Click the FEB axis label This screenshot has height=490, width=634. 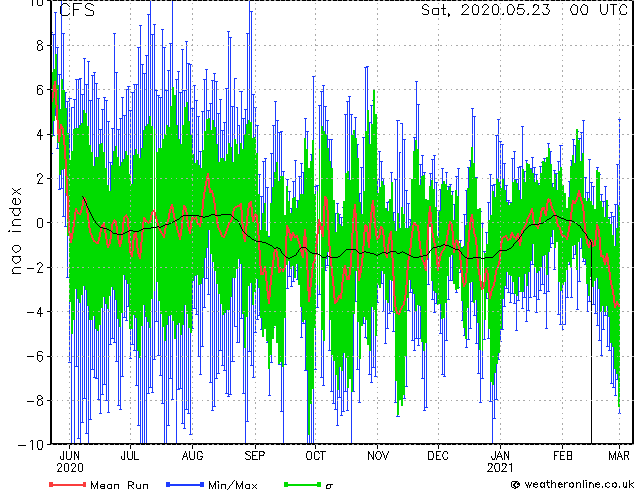pos(563,456)
